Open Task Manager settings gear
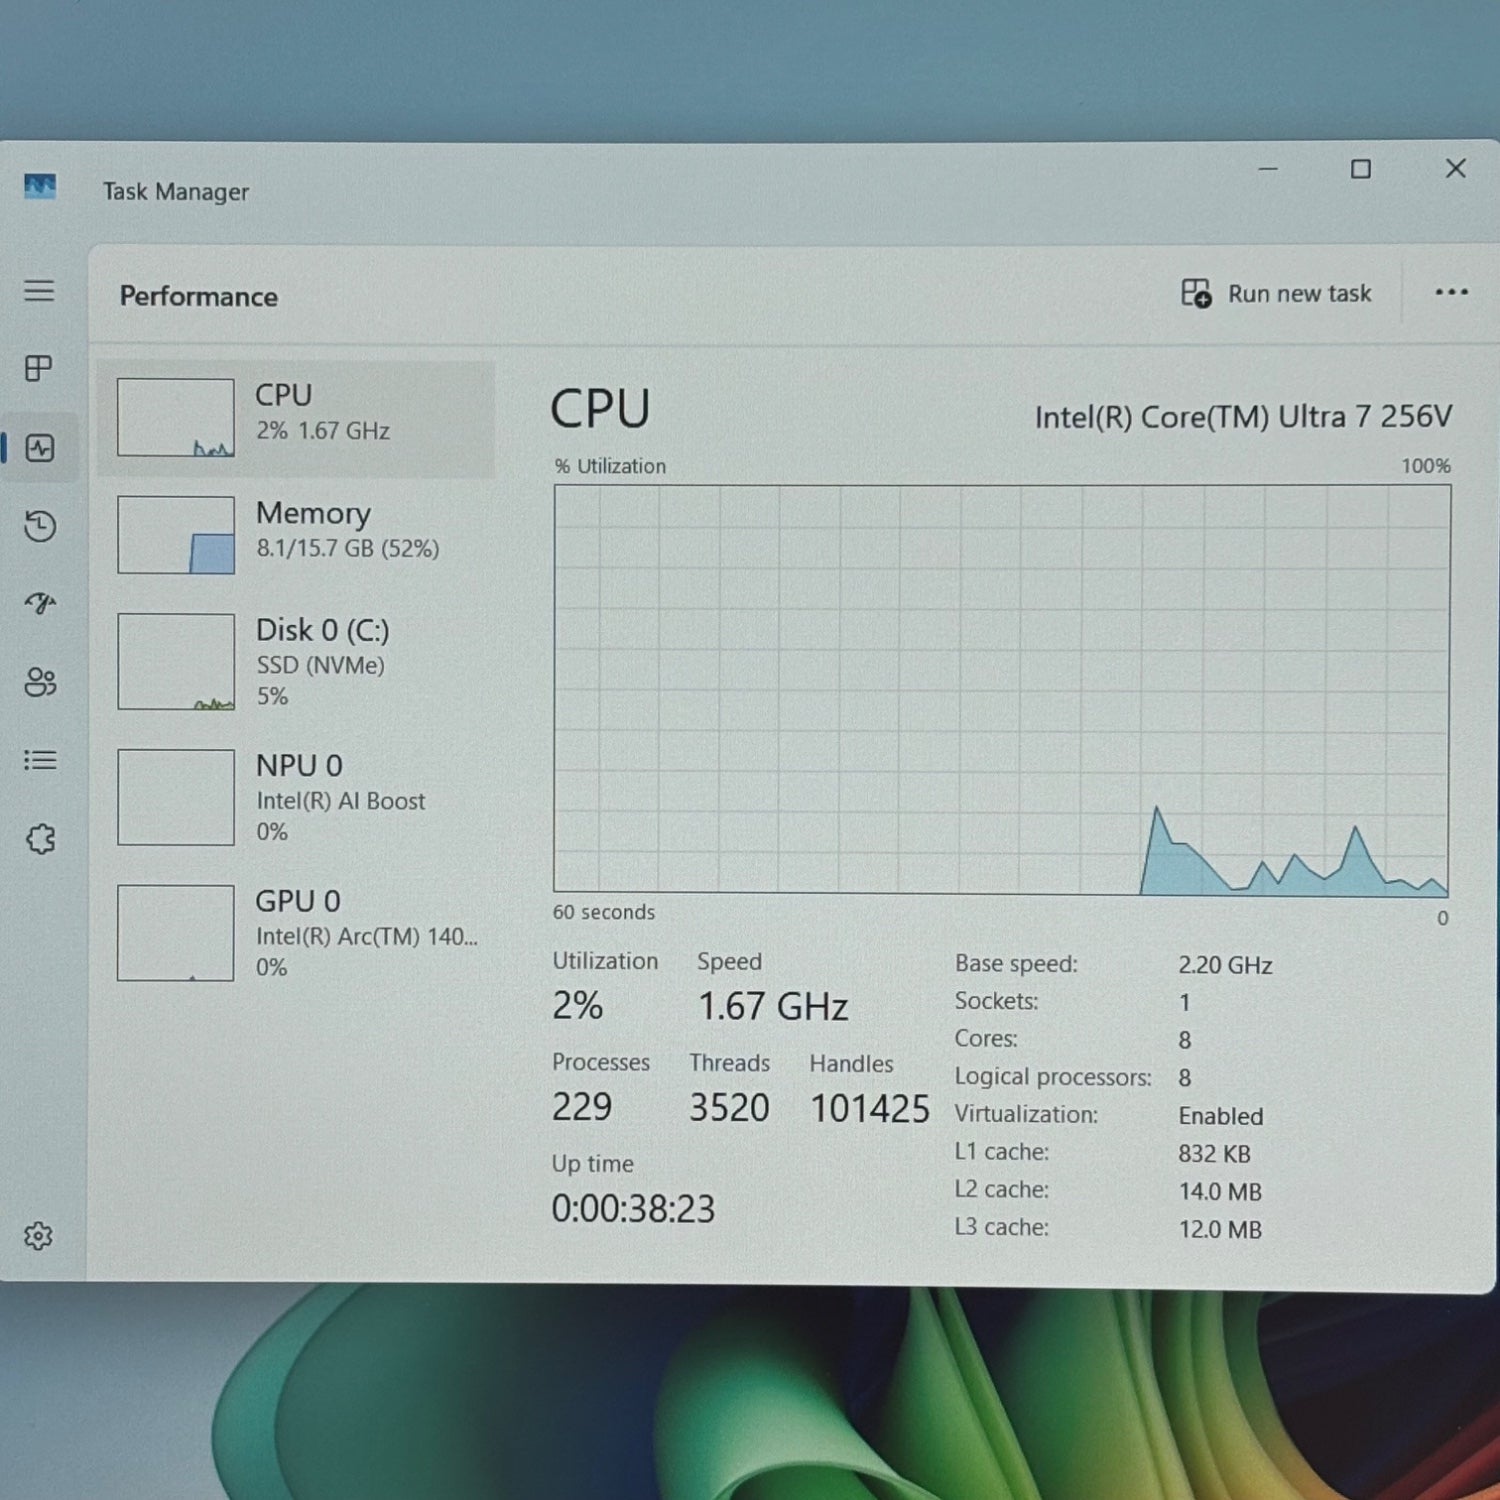Viewport: 1500px width, 1500px height. [x=38, y=1236]
